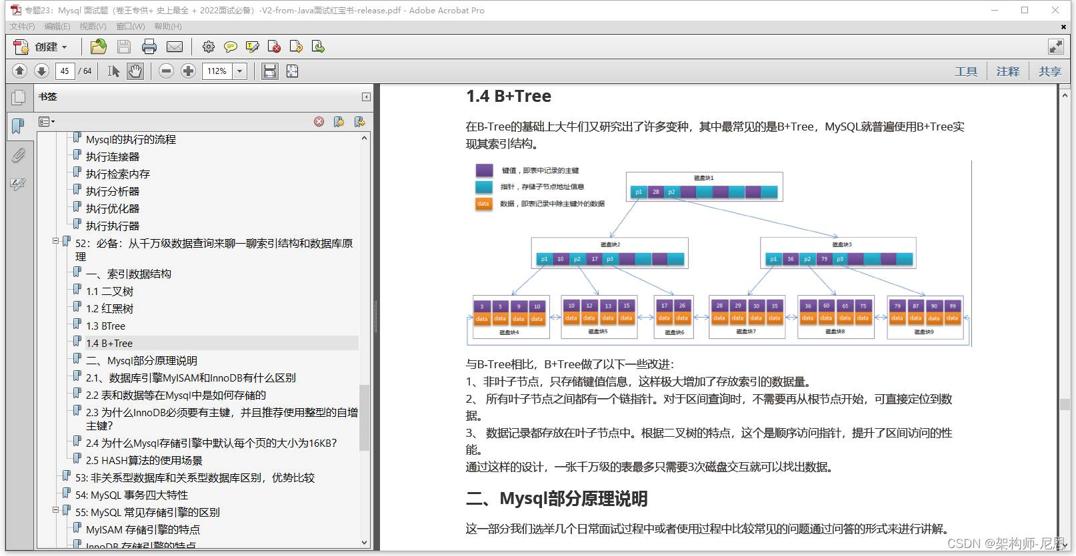Open the 编辑(E) menu
This screenshot has width=1076, height=556.
click(x=57, y=26)
